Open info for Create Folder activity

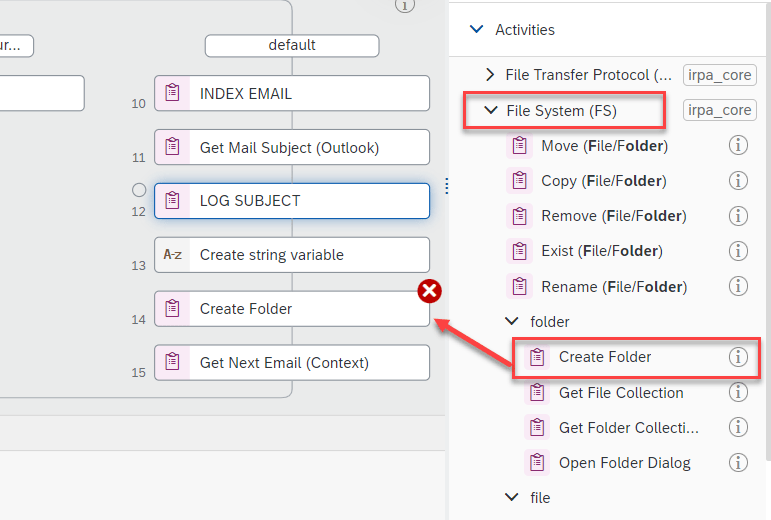tap(738, 357)
